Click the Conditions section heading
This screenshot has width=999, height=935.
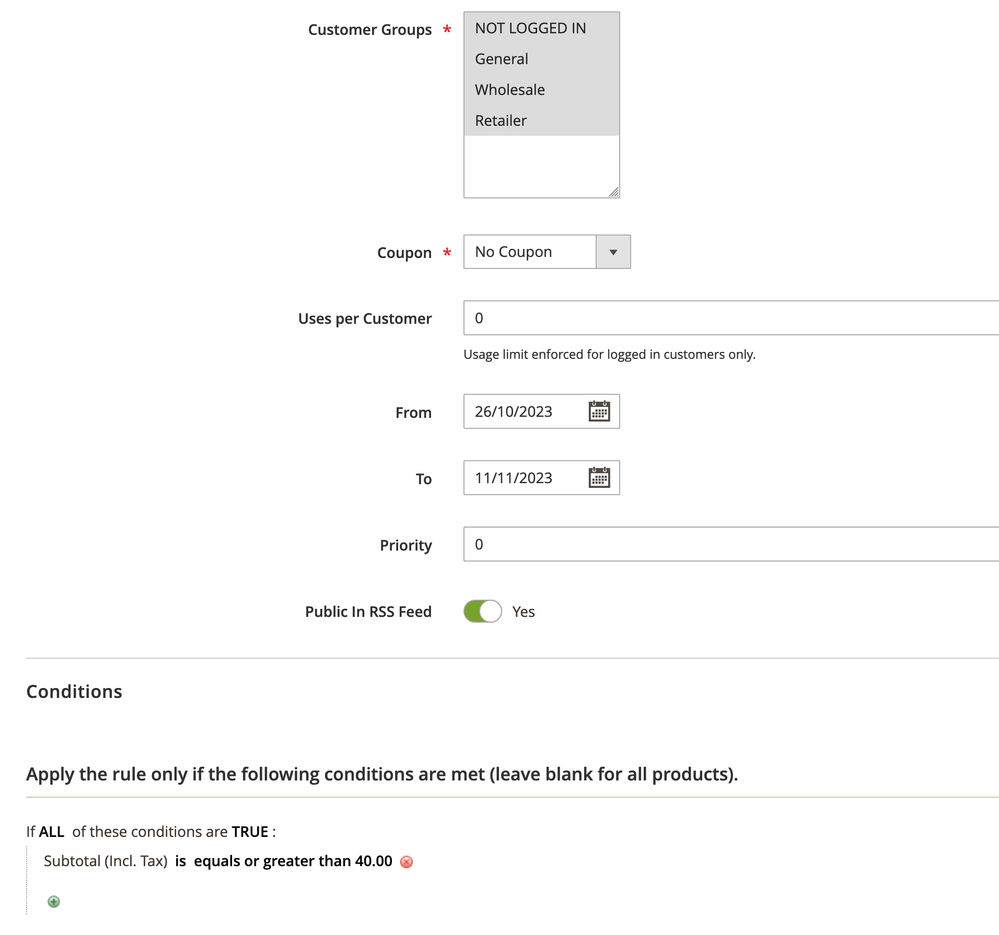(x=74, y=692)
